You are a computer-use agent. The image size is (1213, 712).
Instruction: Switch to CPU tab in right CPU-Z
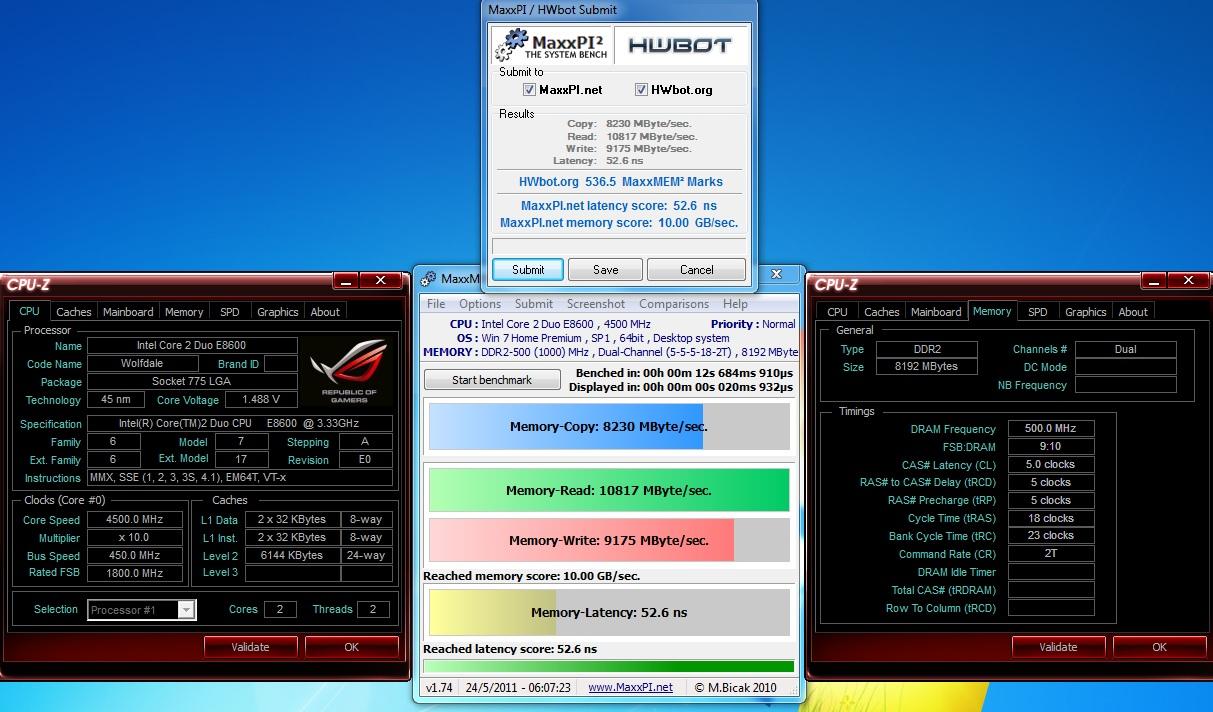click(x=838, y=312)
